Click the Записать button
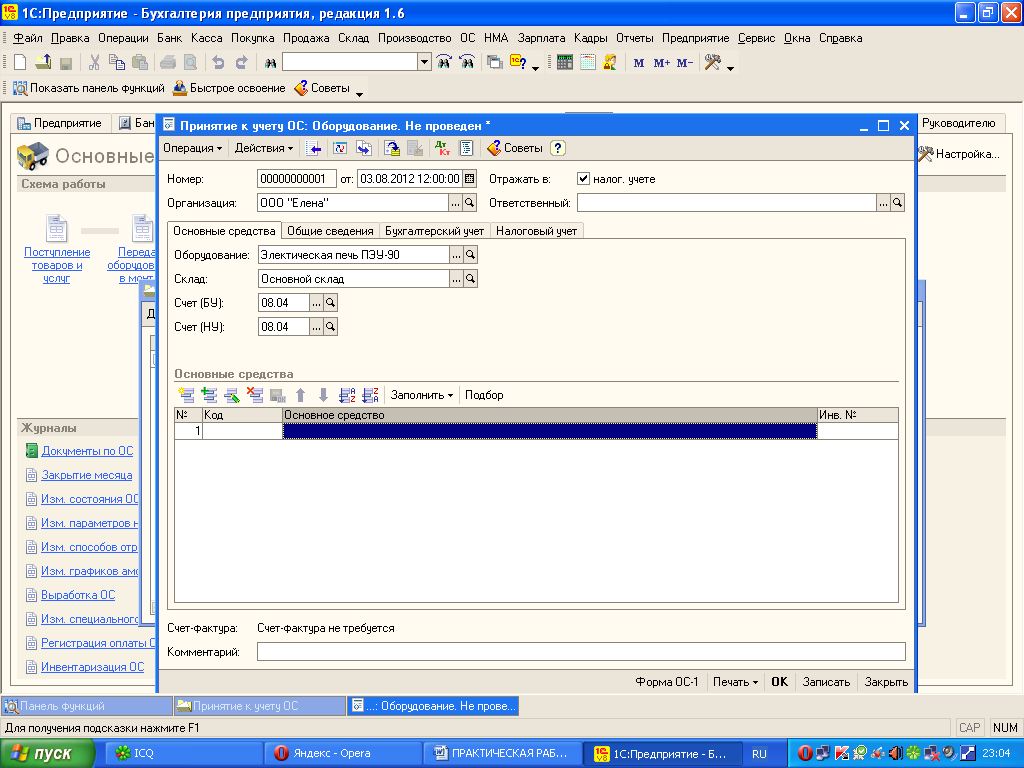The width and height of the screenshot is (1024, 768). point(826,682)
